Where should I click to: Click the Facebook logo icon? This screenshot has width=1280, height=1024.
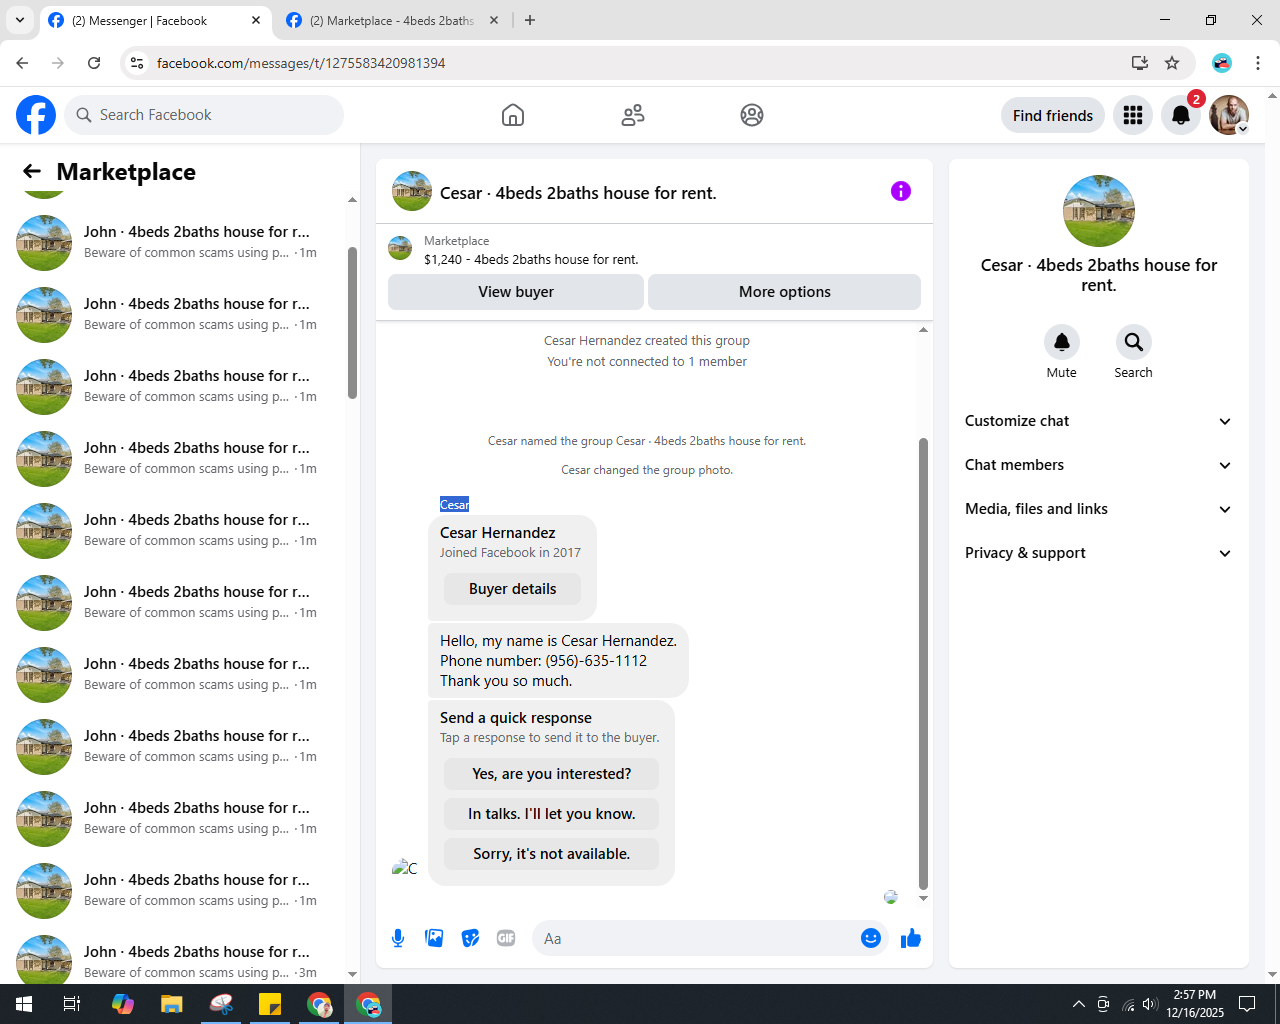[36, 115]
